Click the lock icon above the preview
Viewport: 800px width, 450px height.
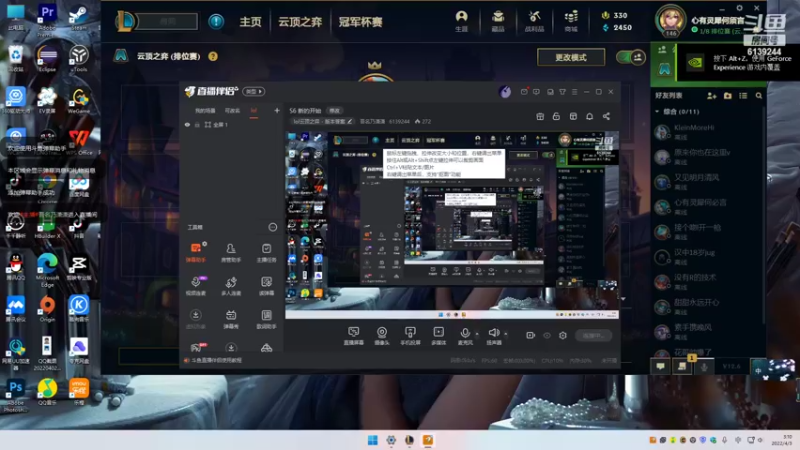(556, 116)
